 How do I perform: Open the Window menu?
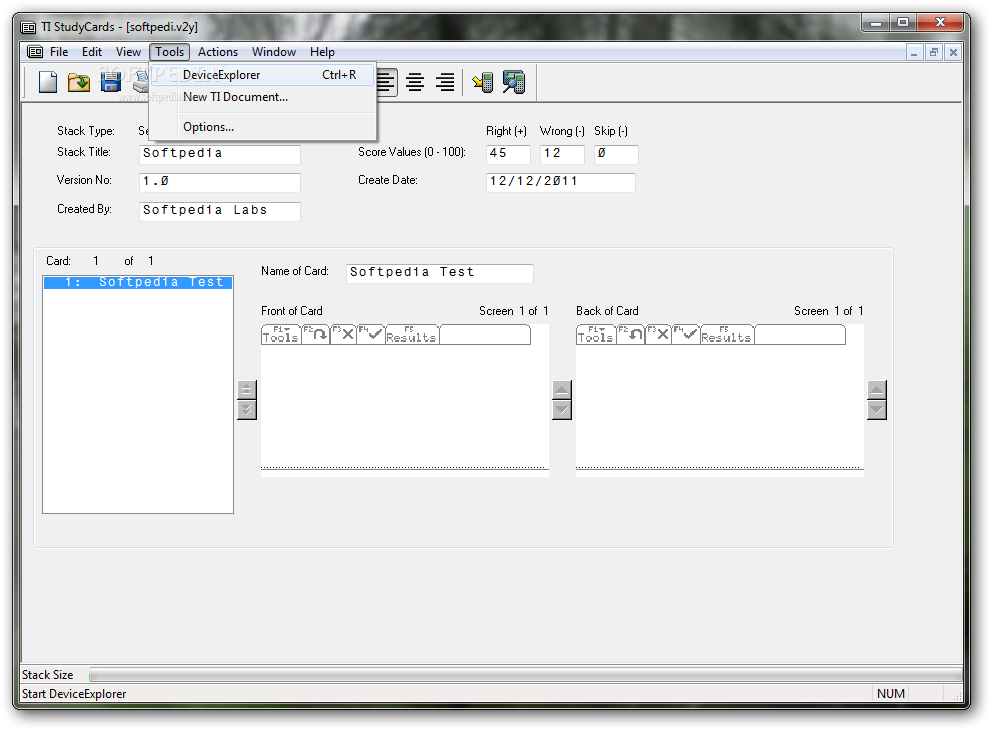274,52
